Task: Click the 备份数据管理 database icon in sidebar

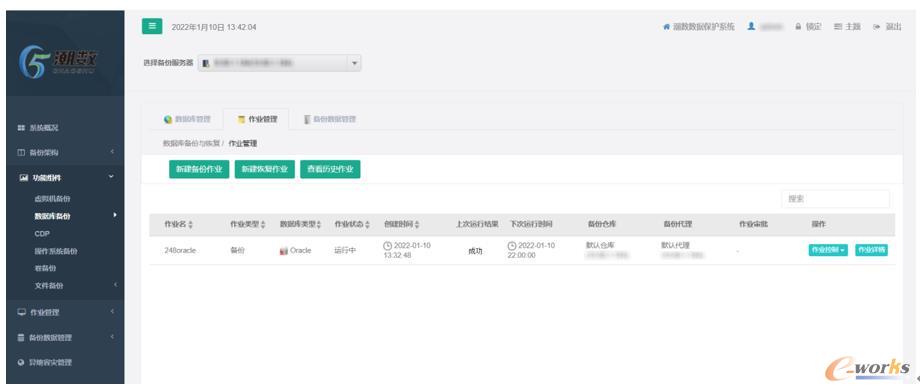Action: click(x=21, y=338)
